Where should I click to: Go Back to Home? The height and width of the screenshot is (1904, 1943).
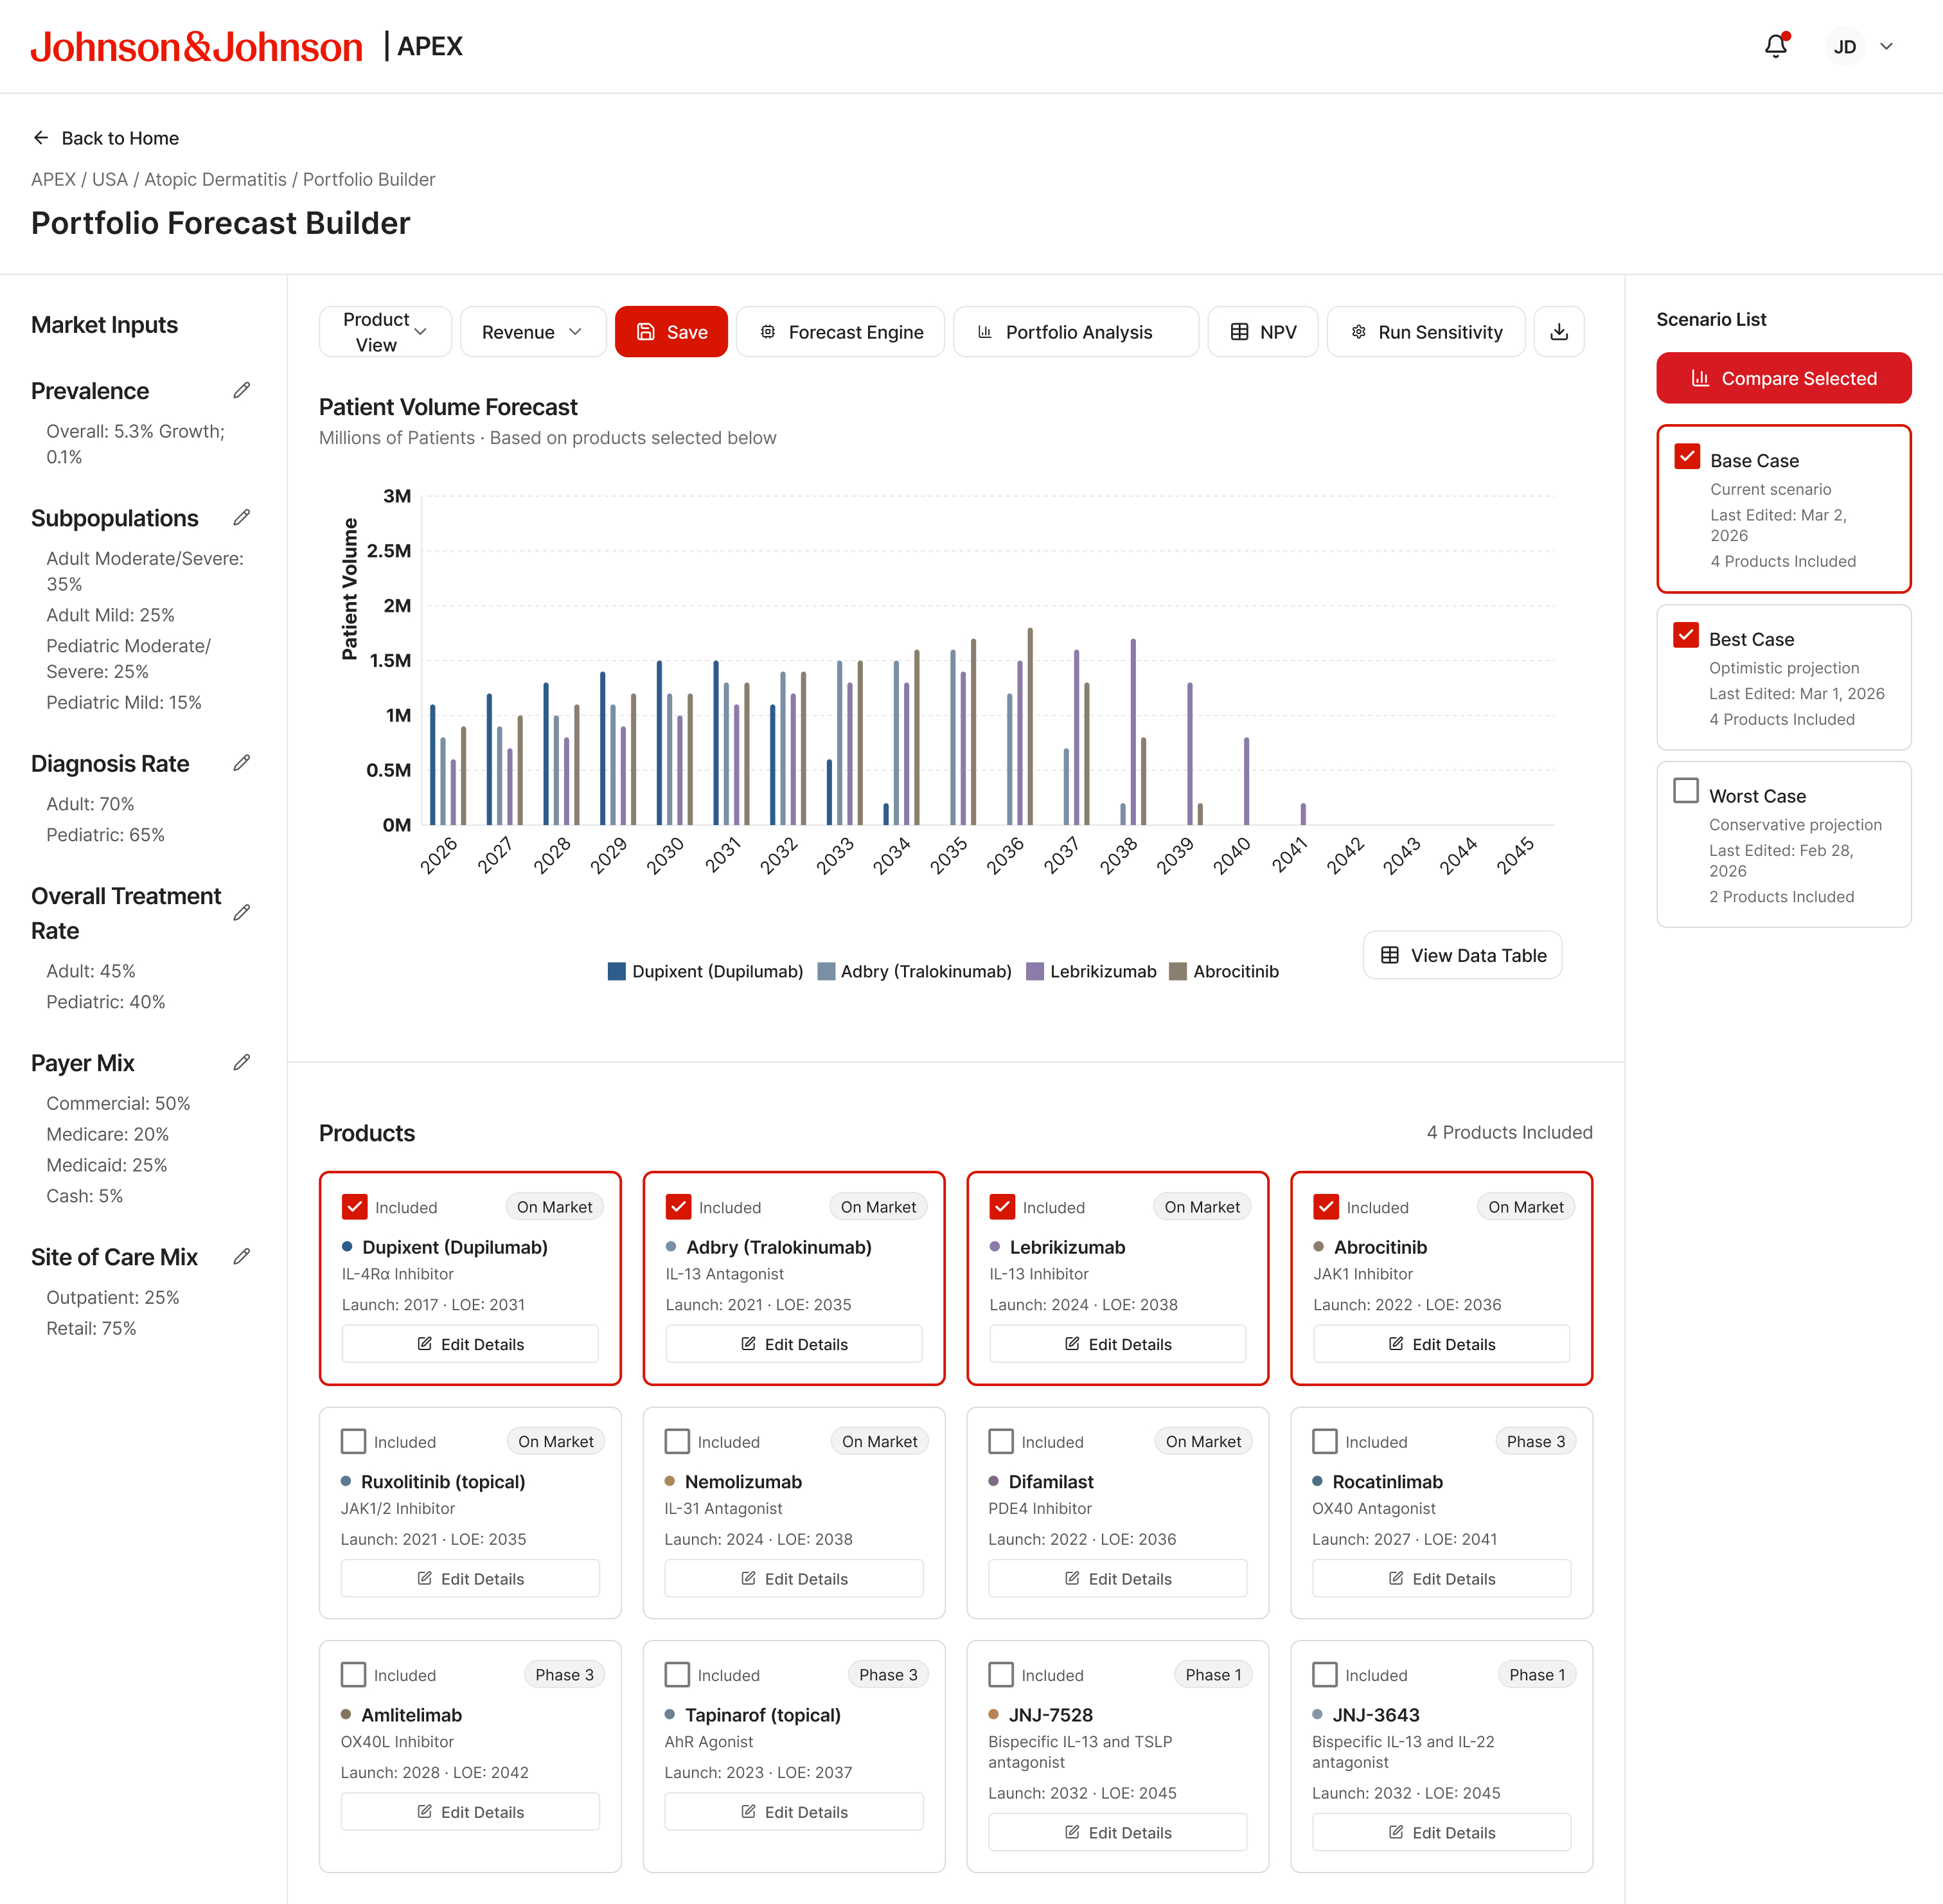click(105, 138)
